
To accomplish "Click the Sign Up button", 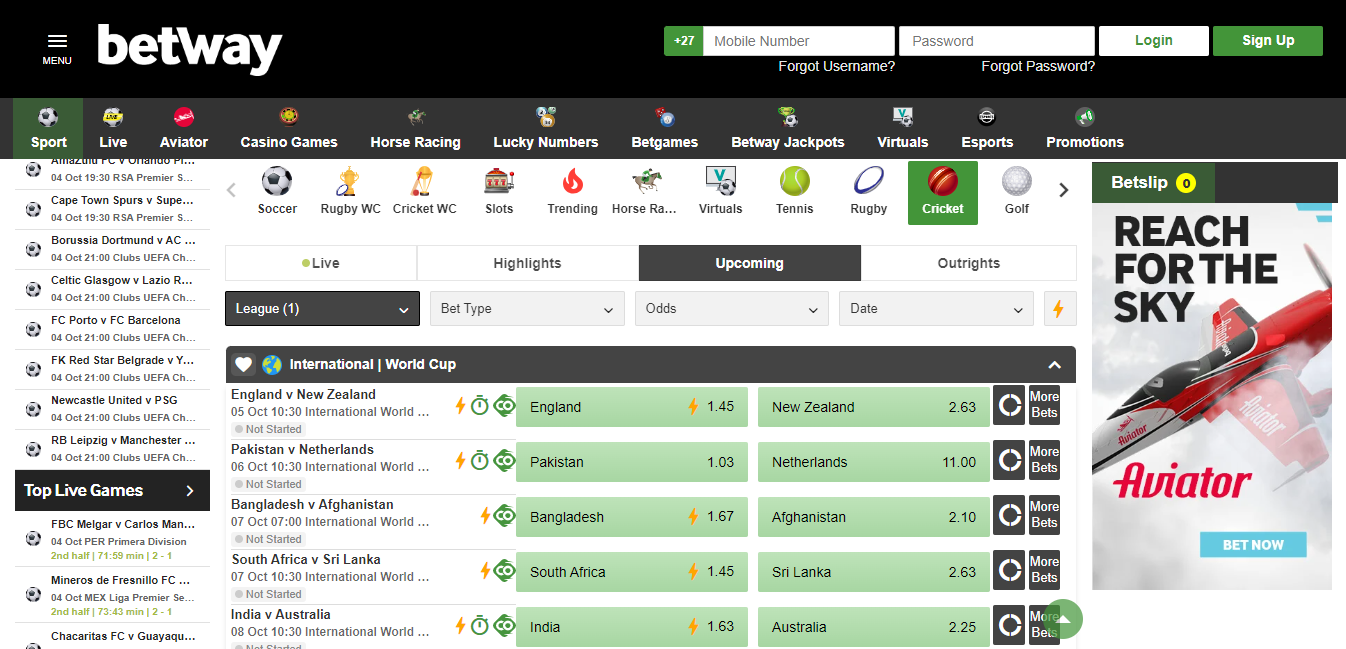I will click(1268, 41).
